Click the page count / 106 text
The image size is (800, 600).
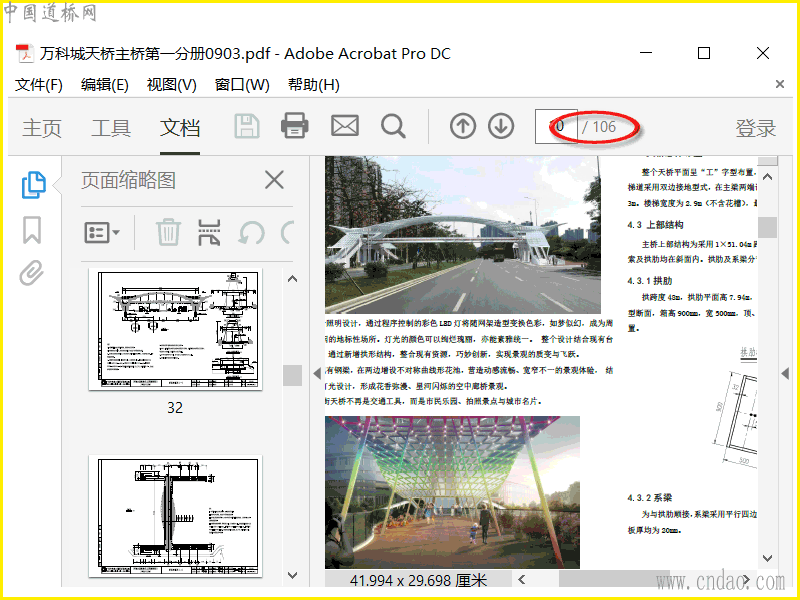click(599, 127)
